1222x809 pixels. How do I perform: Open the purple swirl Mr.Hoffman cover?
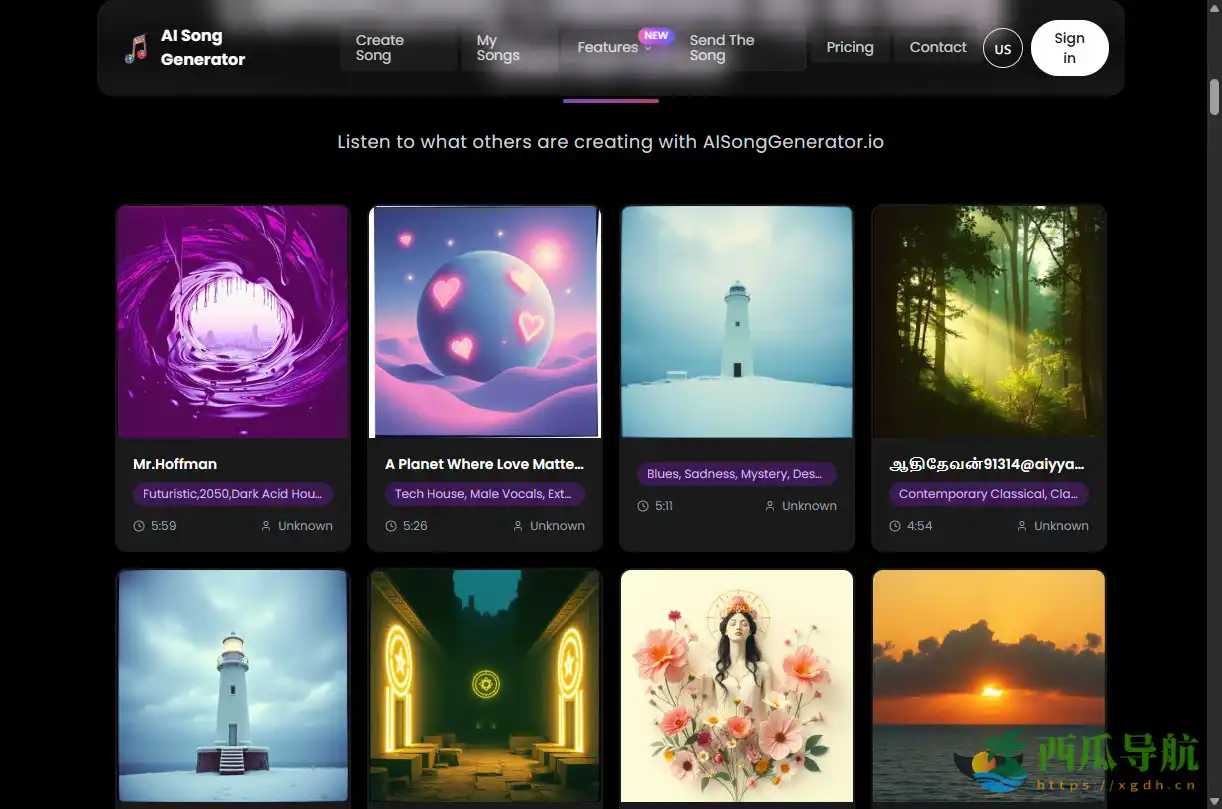coord(233,322)
